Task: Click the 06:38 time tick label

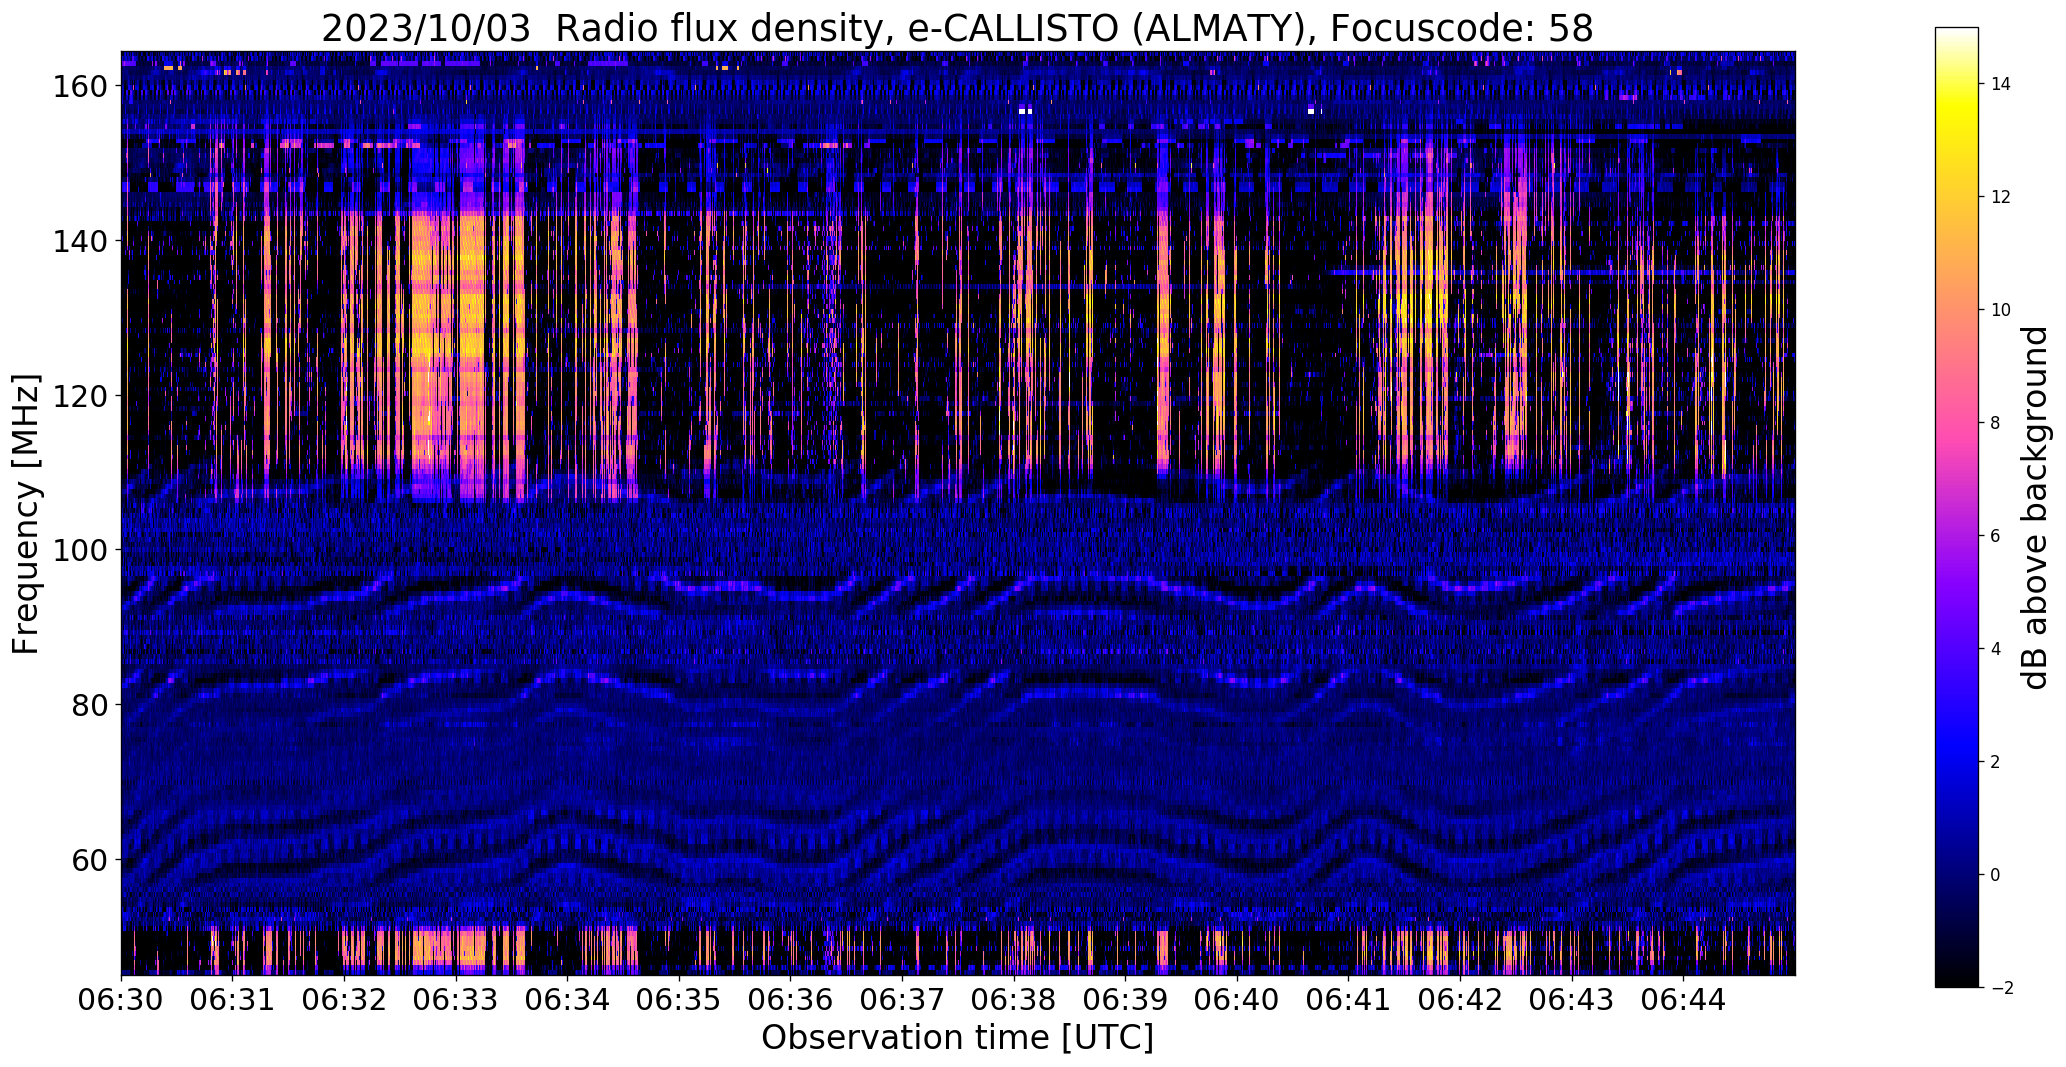Action: [x=1013, y=999]
